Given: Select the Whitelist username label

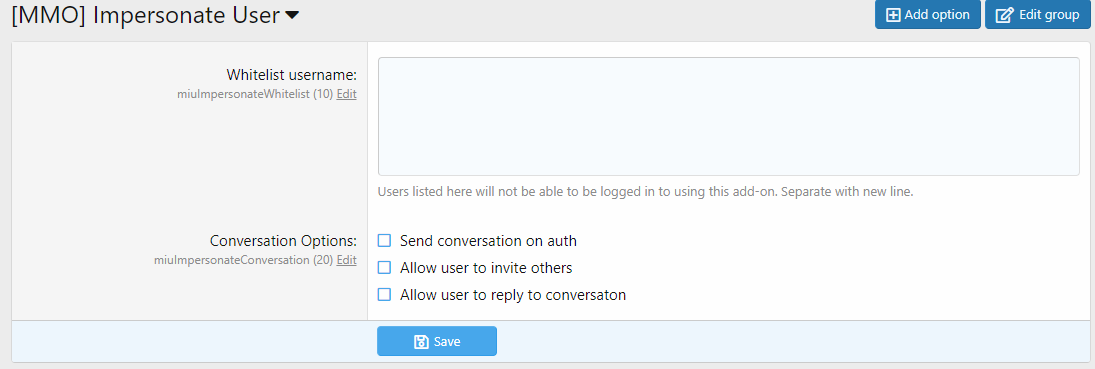Looking at the screenshot, I should pyautogui.click(x=292, y=74).
